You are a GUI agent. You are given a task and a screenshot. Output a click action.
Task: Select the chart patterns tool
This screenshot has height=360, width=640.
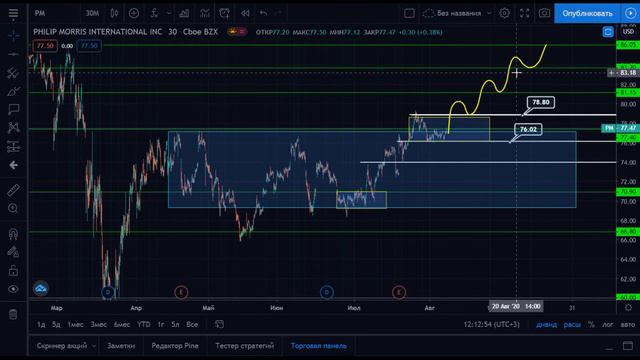click(13, 128)
